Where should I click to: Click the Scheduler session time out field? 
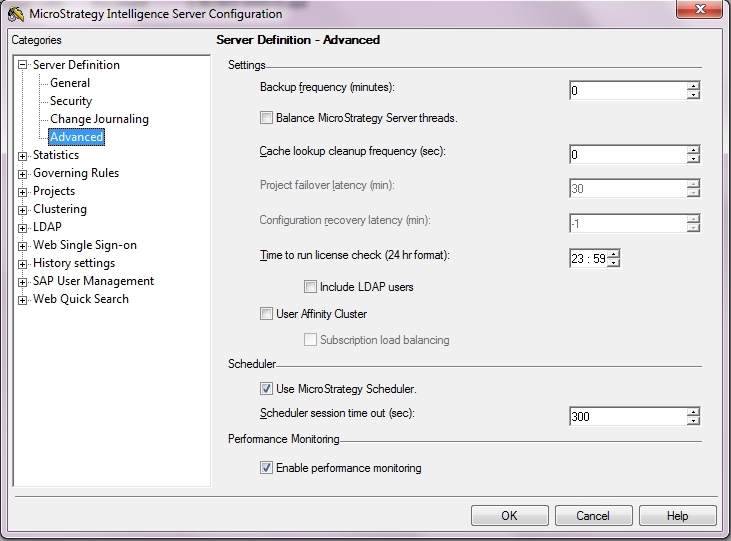(x=626, y=416)
